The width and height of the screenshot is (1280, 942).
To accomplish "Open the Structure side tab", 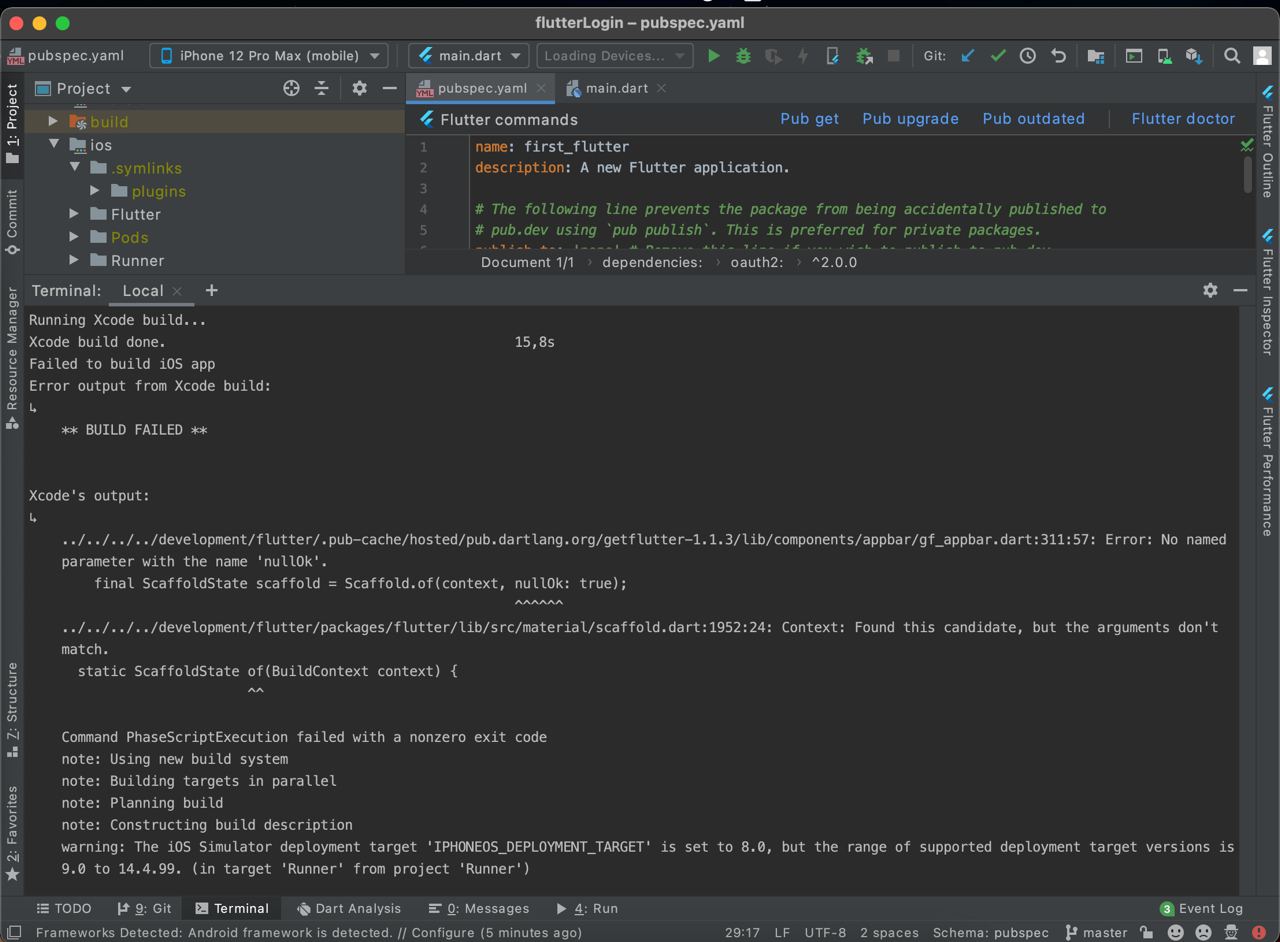I will pyautogui.click(x=12, y=709).
